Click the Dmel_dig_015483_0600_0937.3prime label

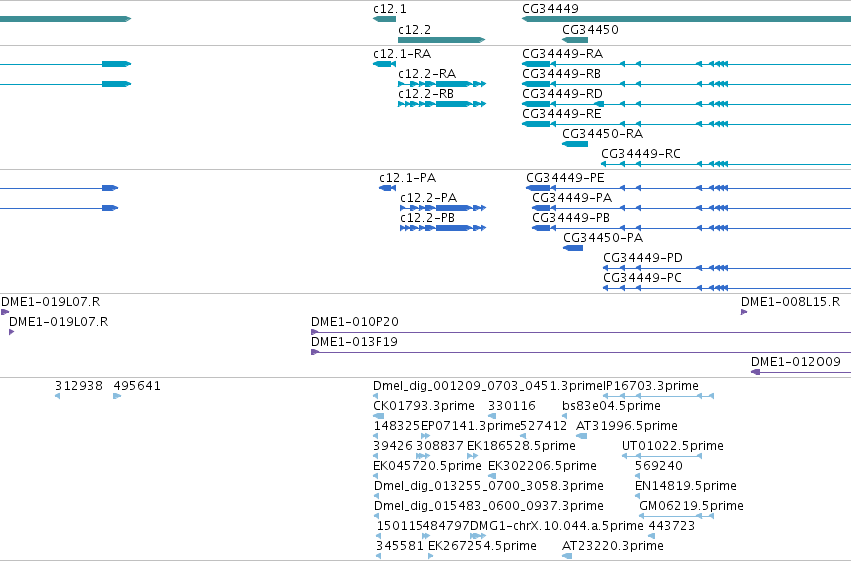click(489, 507)
